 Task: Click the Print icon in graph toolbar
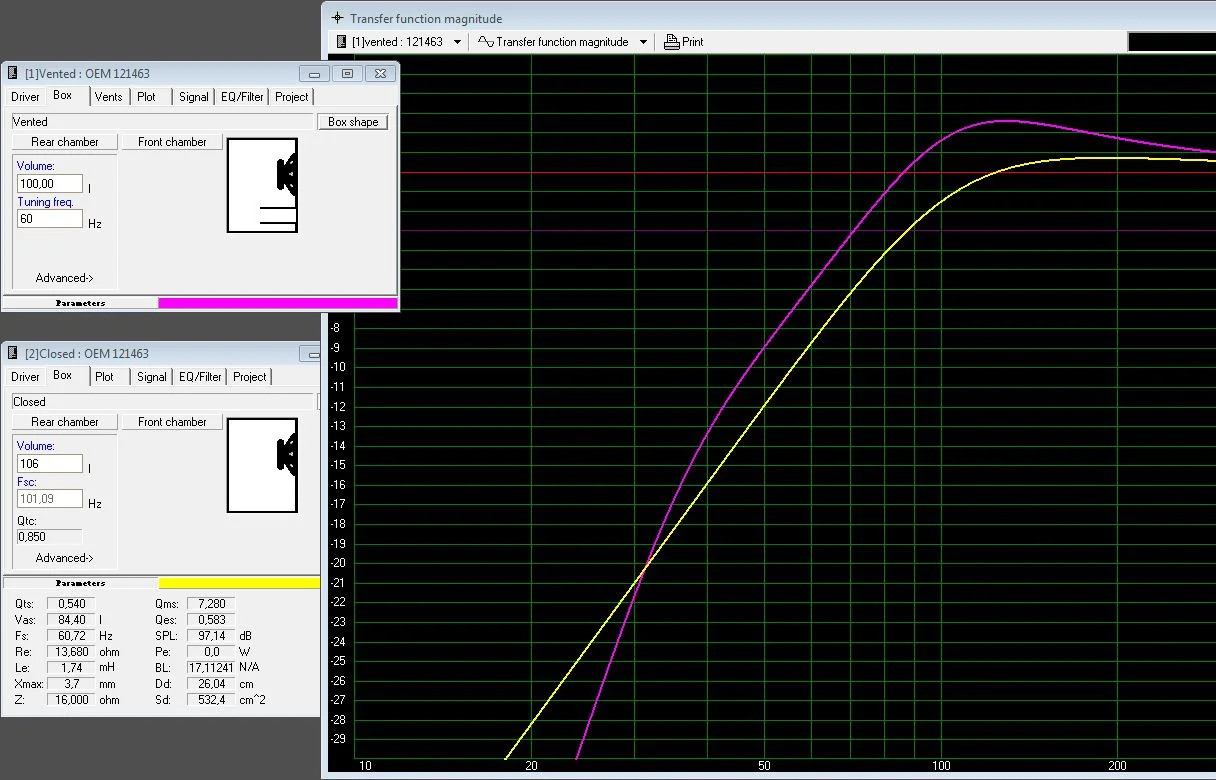(672, 42)
